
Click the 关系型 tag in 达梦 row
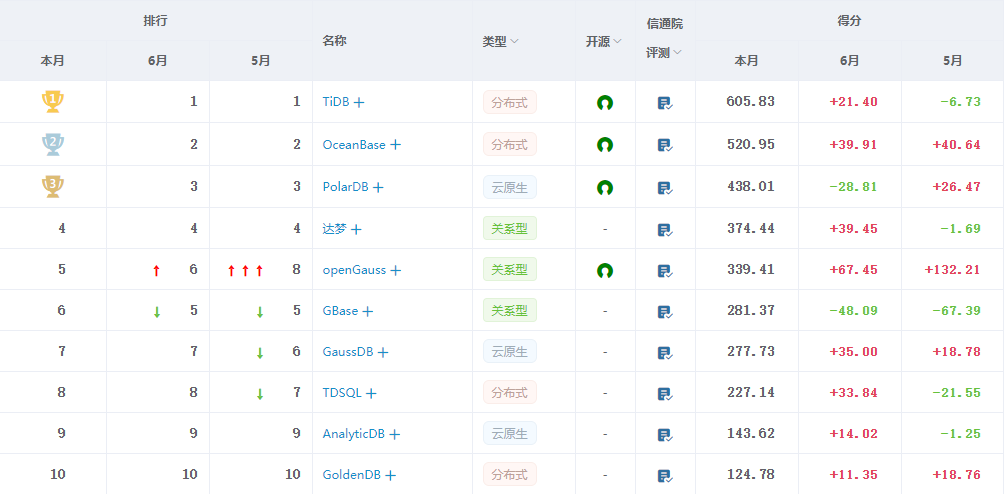pyautogui.click(x=510, y=228)
